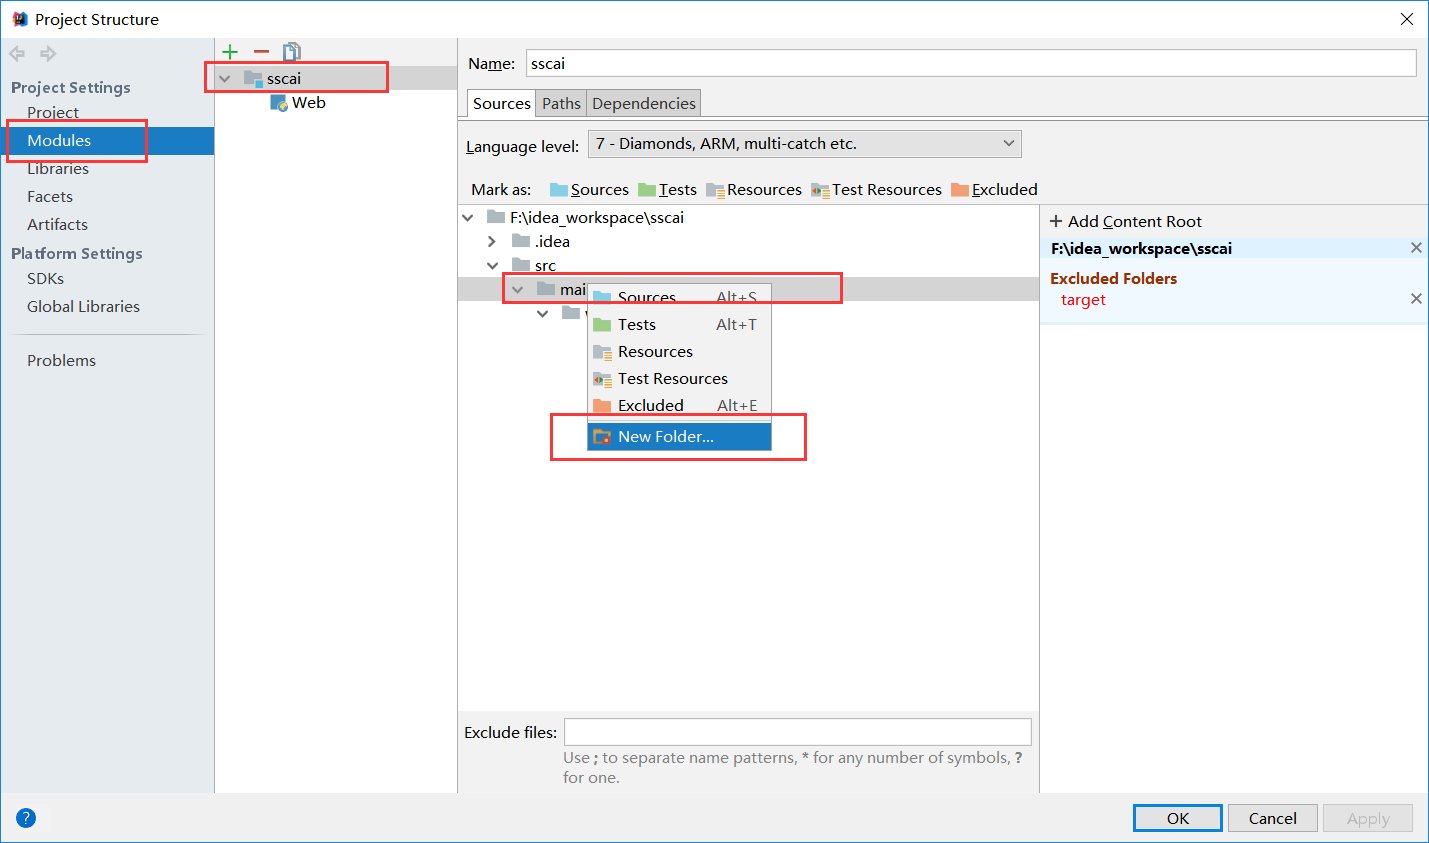Image resolution: width=1429 pixels, height=843 pixels.
Task: Select the Web facet under sscai
Action: (x=299, y=103)
